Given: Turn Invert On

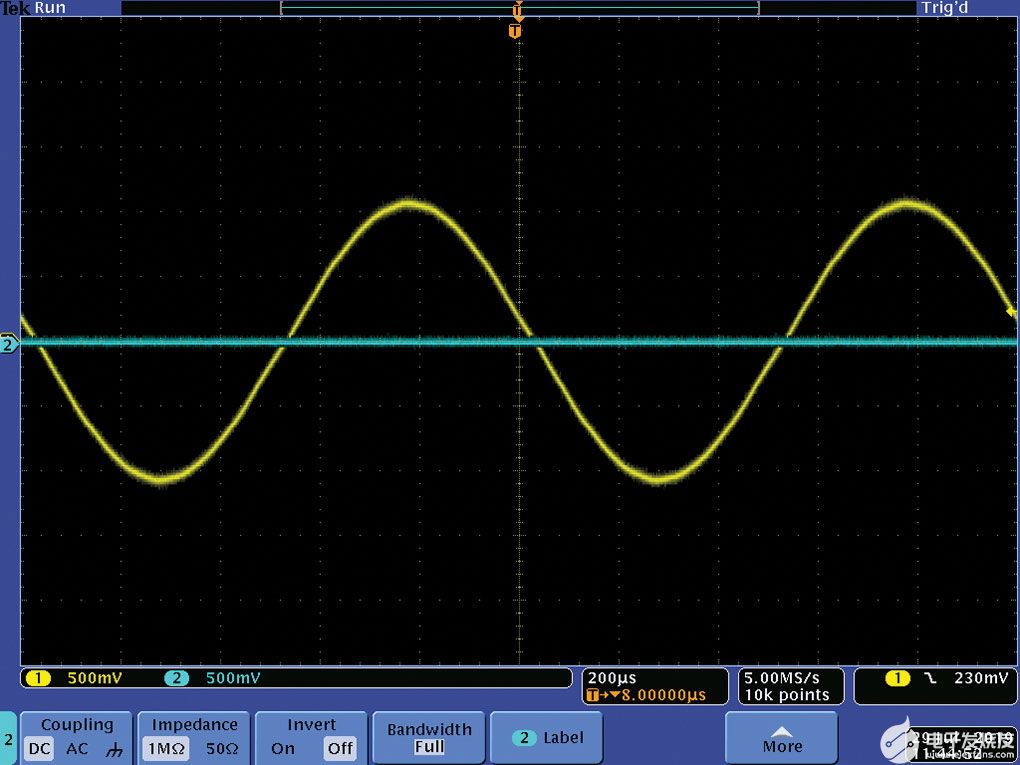Looking at the screenshot, I should [283, 749].
